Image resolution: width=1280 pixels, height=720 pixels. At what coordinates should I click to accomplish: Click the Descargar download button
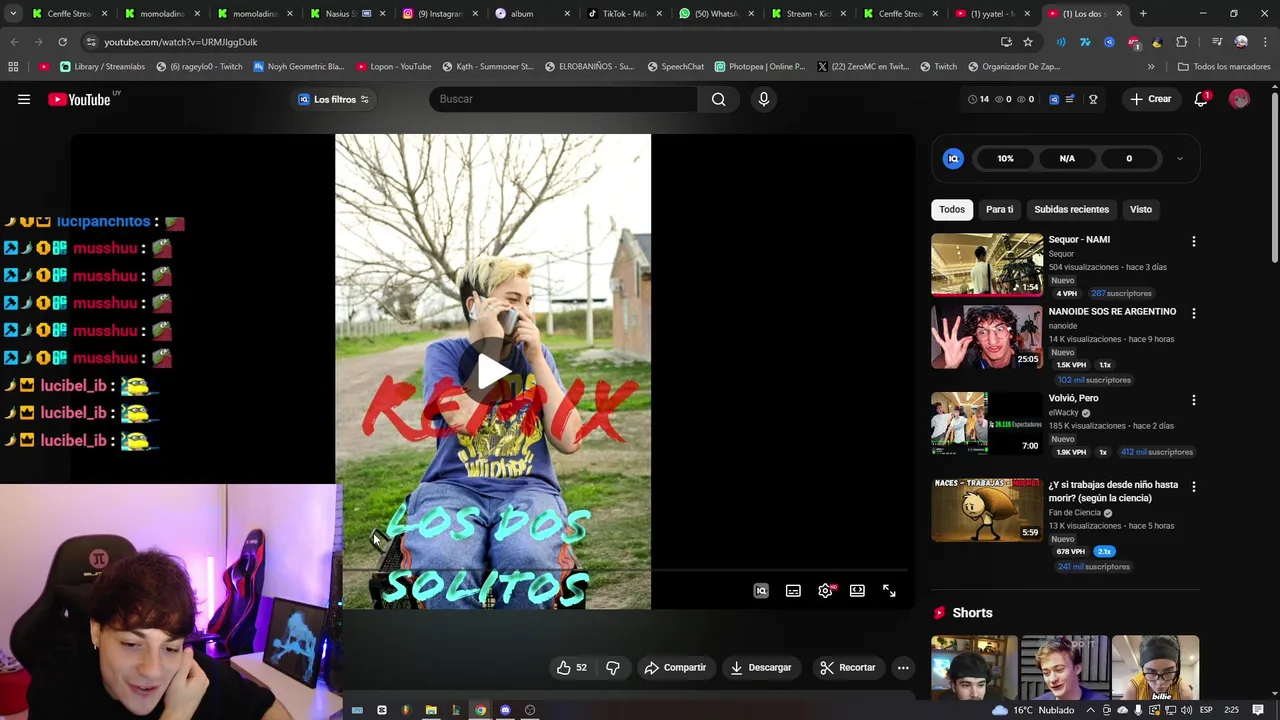click(x=761, y=667)
